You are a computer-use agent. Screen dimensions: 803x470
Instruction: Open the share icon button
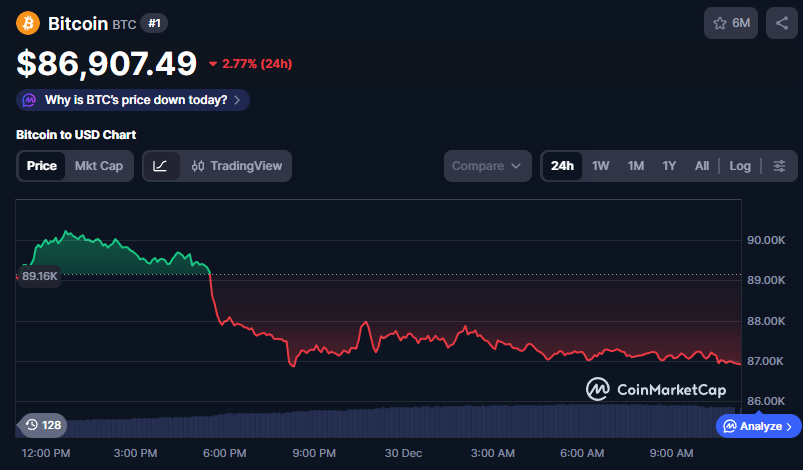point(781,23)
